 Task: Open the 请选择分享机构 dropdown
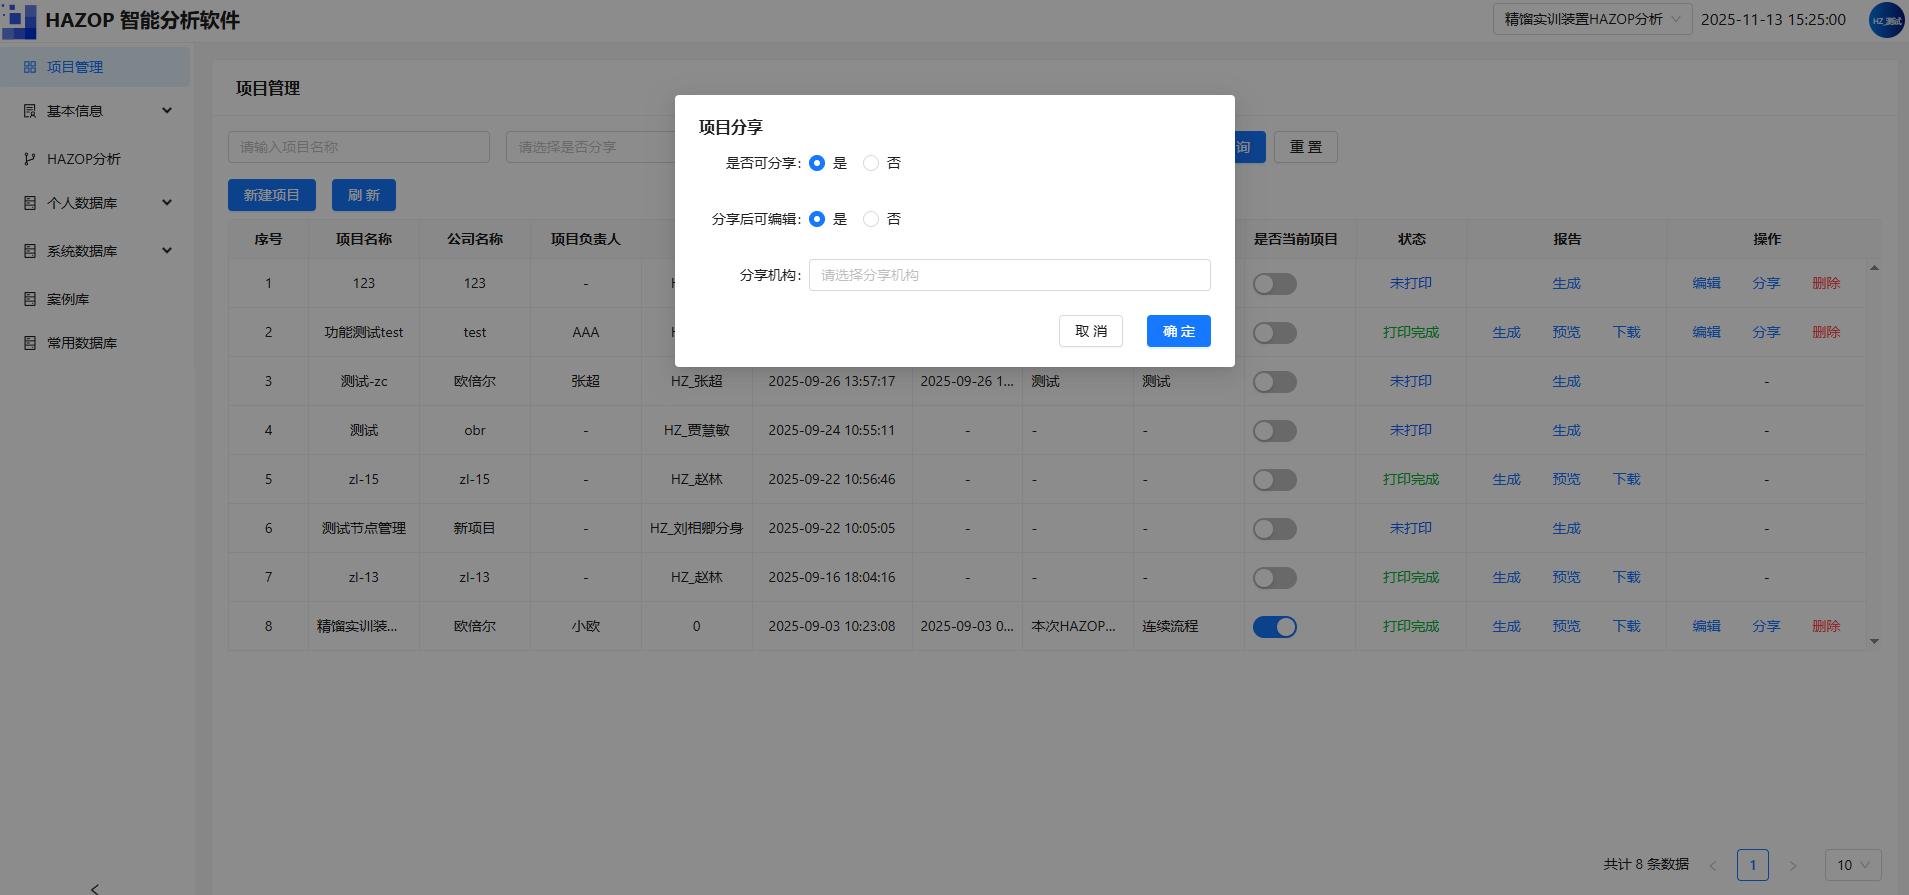pyautogui.click(x=1010, y=275)
